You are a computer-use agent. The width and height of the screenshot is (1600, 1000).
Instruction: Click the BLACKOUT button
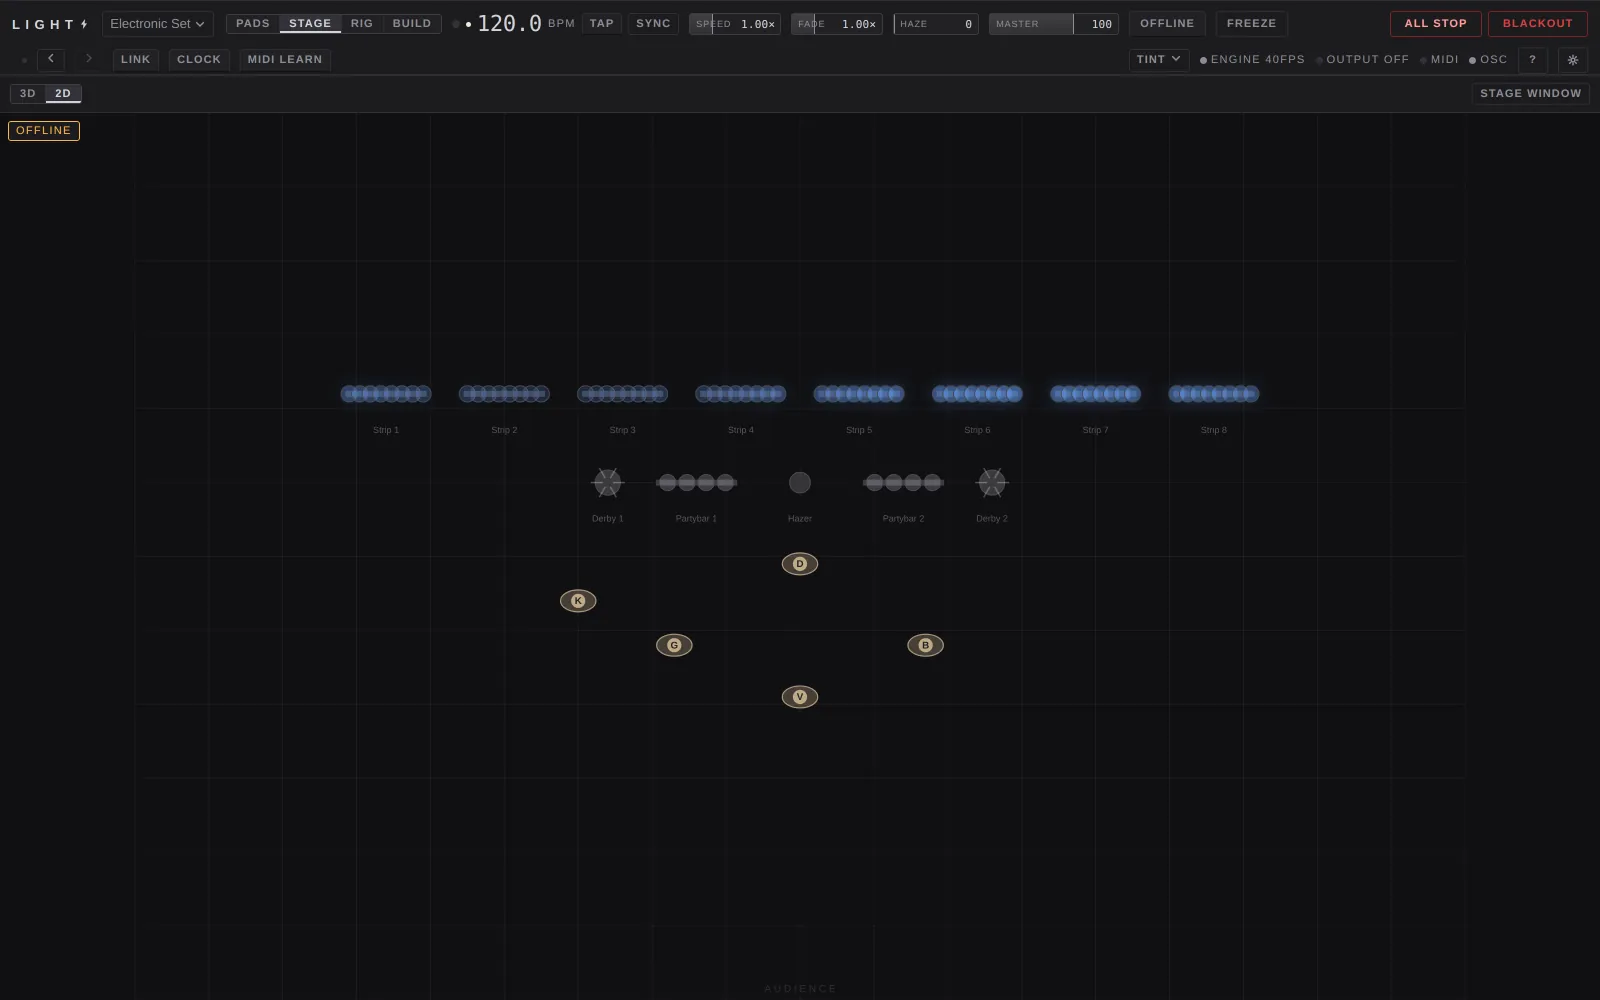(1538, 24)
